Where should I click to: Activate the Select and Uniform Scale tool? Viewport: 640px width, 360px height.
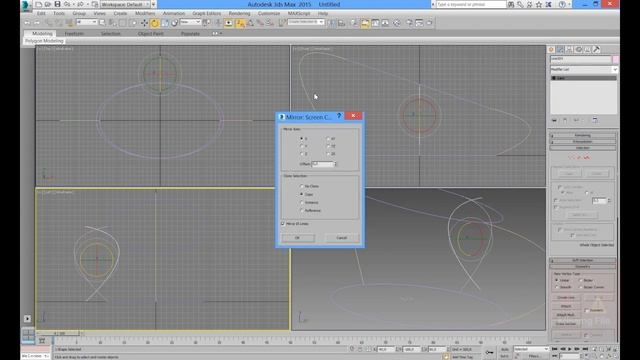pyautogui.click(x=164, y=23)
